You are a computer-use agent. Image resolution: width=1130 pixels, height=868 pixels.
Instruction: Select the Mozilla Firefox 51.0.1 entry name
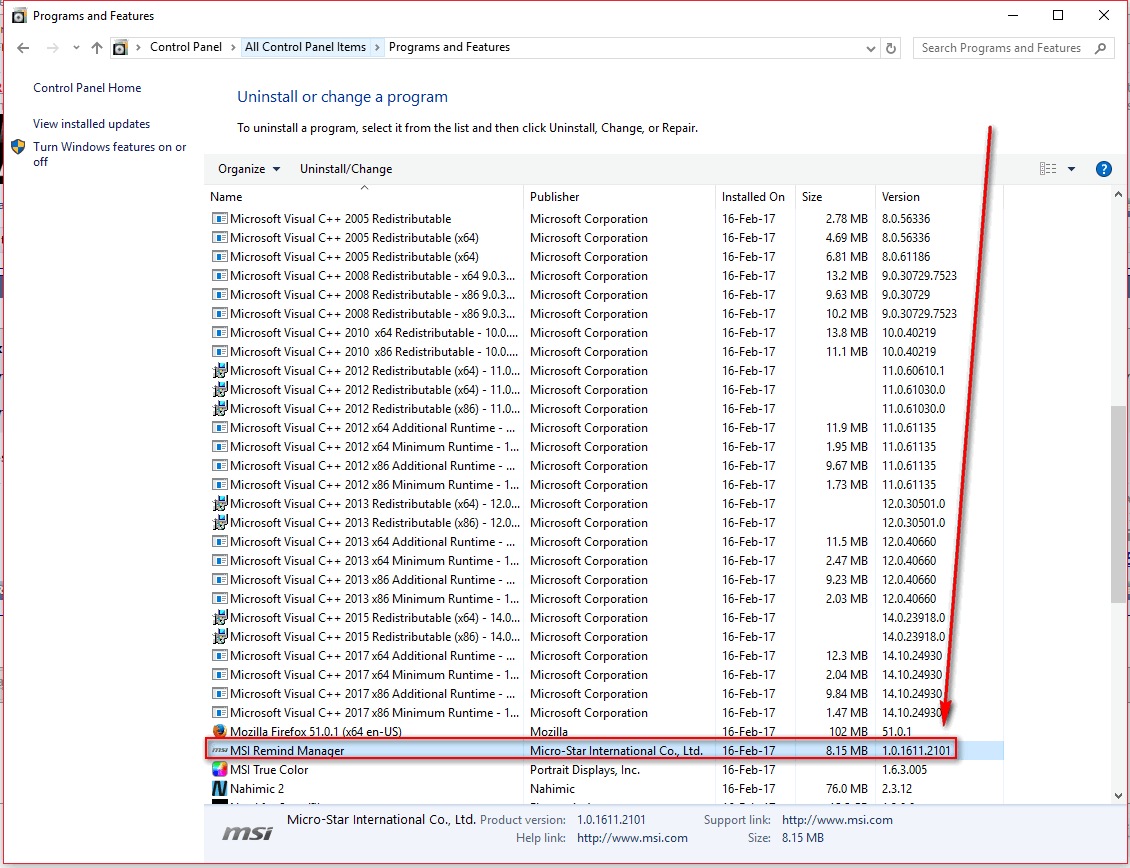[x=316, y=732]
